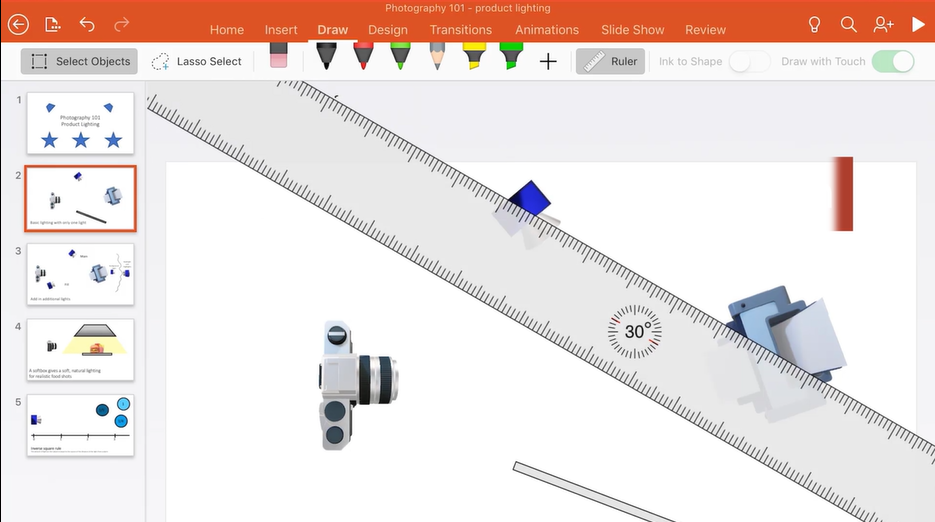The width and height of the screenshot is (935, 522).
Task: Open the Home tab
Action: click(227, 30)
